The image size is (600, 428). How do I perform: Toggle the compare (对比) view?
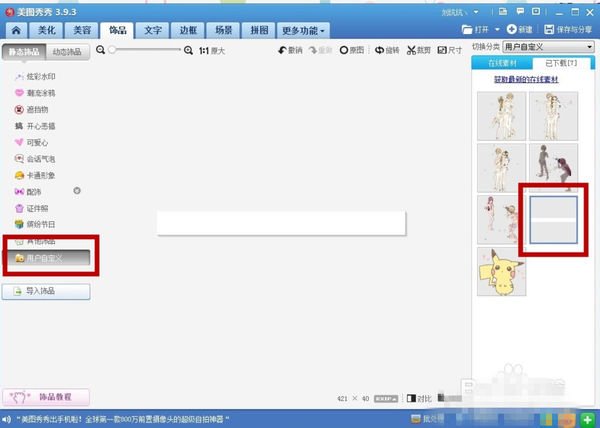tap(418, 398)
